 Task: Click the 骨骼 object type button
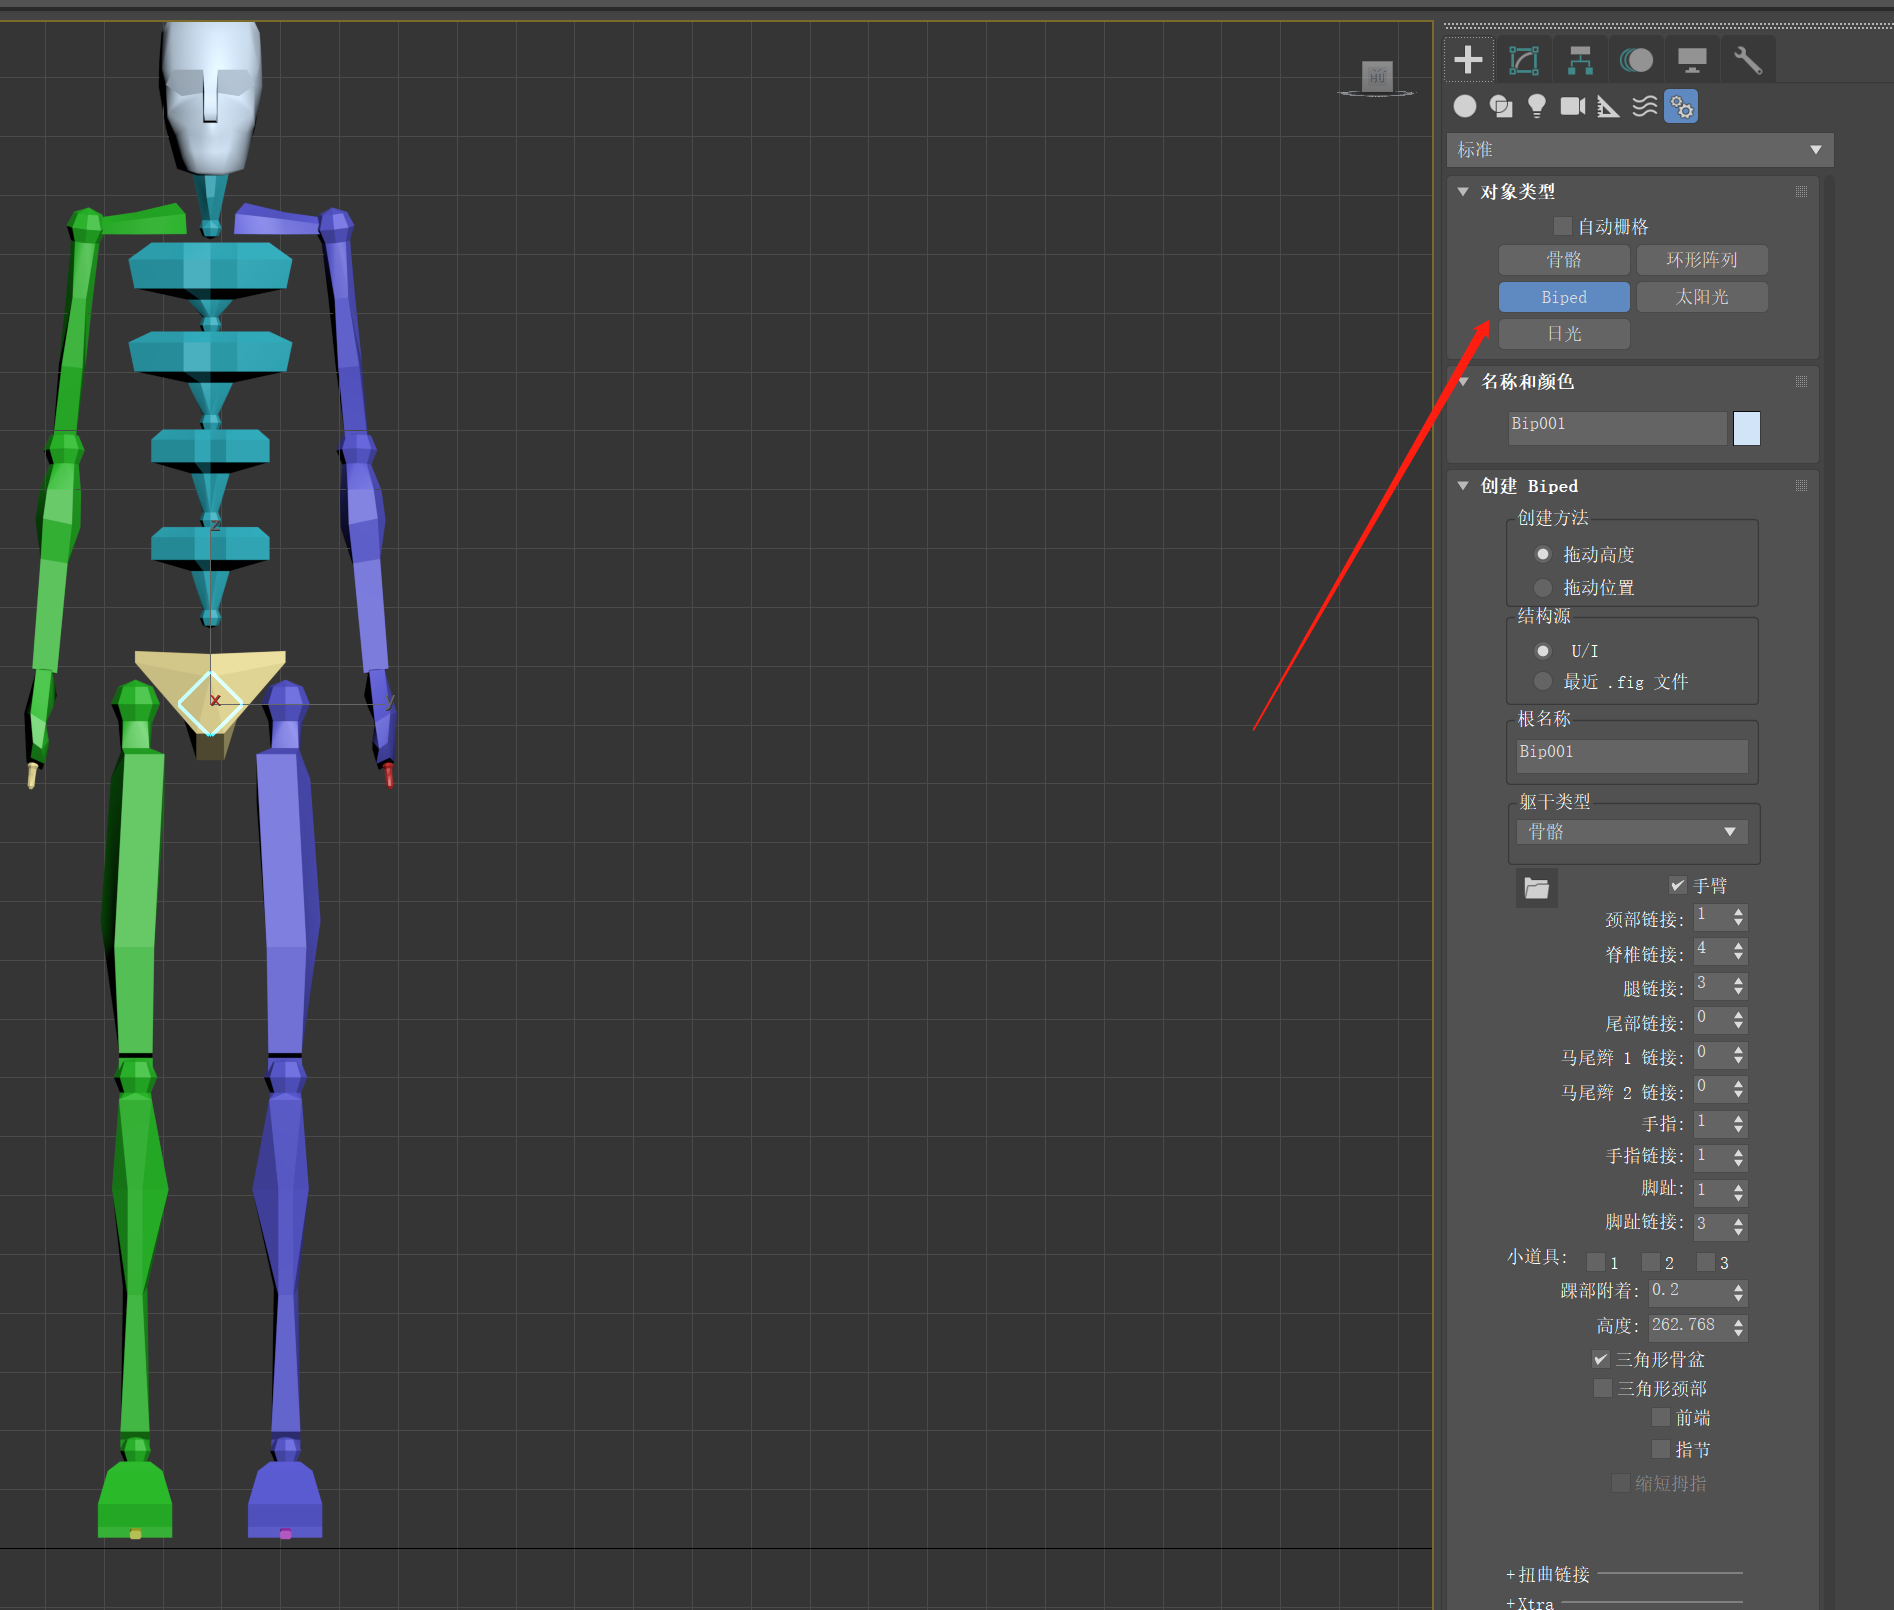pyautogui.click(x=1564, y=260)
